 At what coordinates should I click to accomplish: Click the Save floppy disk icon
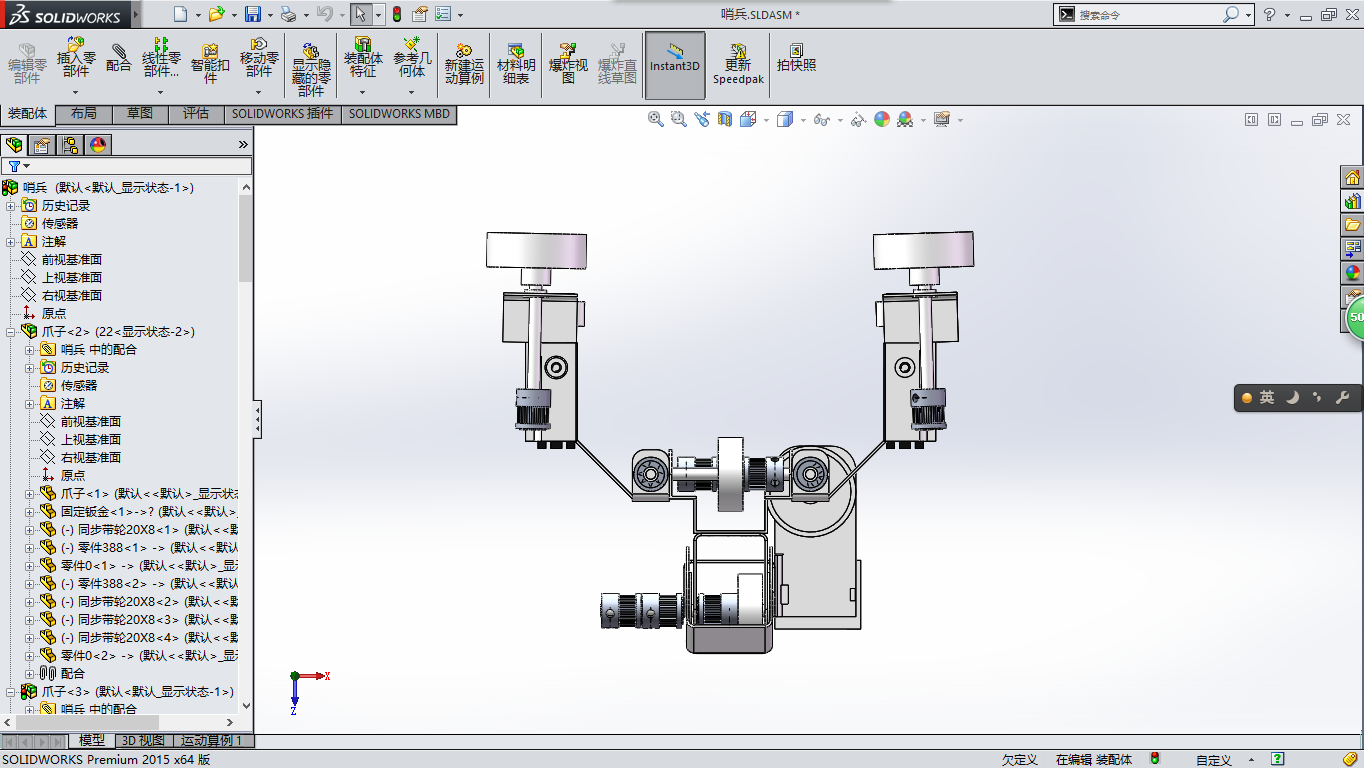click(253, 14)
